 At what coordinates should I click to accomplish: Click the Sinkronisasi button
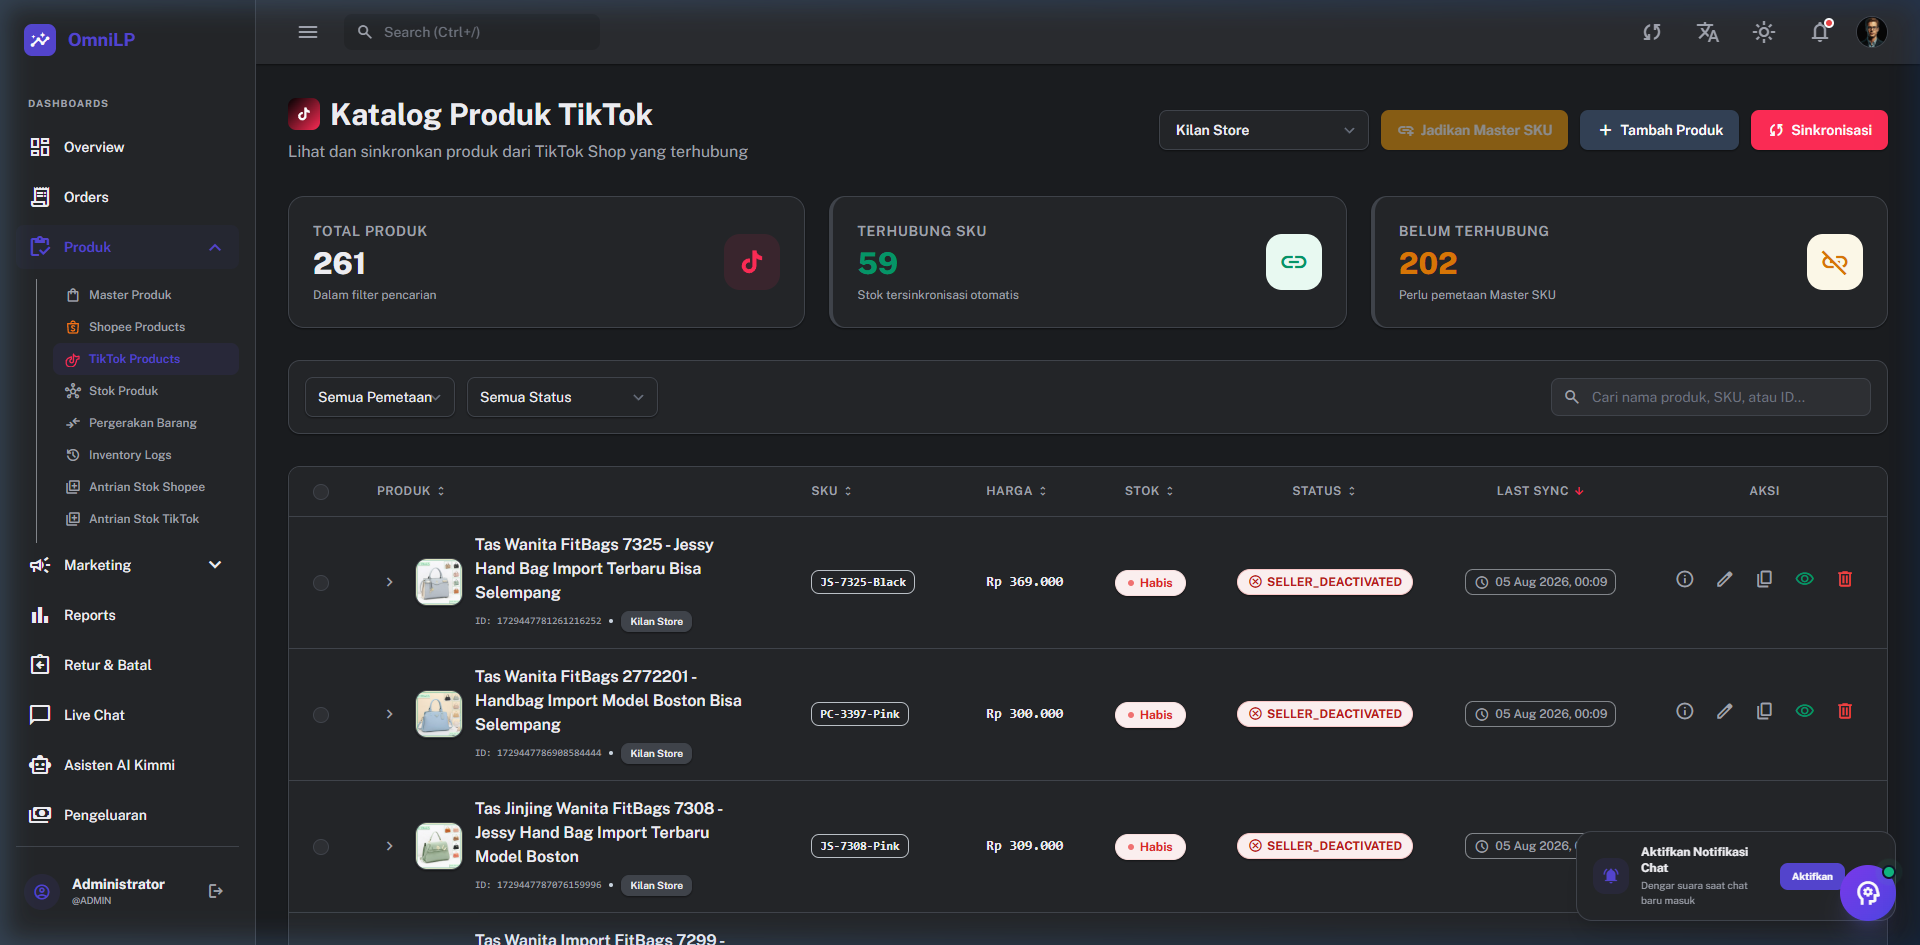[1819, 130]
